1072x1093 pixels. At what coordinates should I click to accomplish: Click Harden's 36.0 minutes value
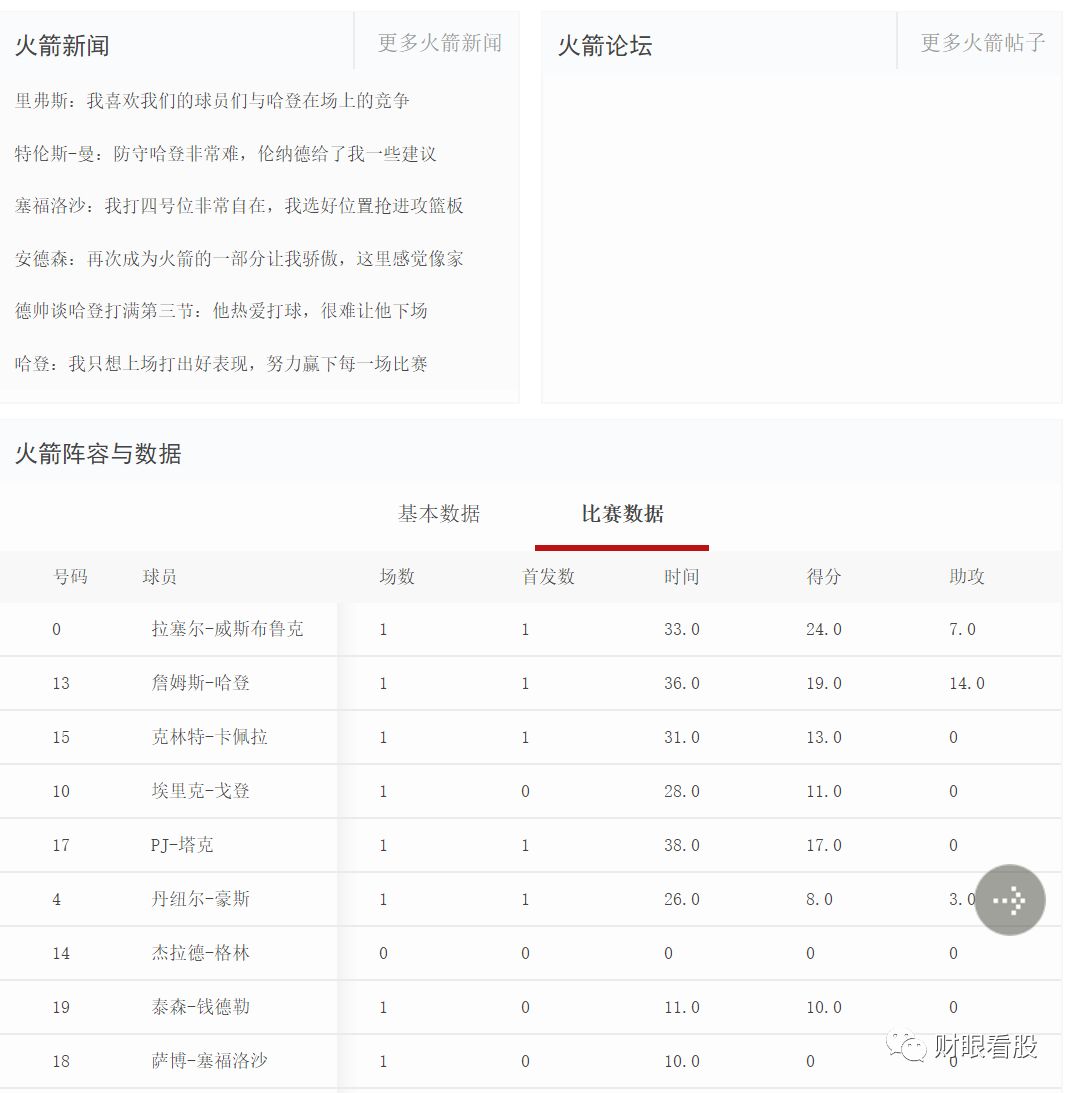(x=682, y=683)
